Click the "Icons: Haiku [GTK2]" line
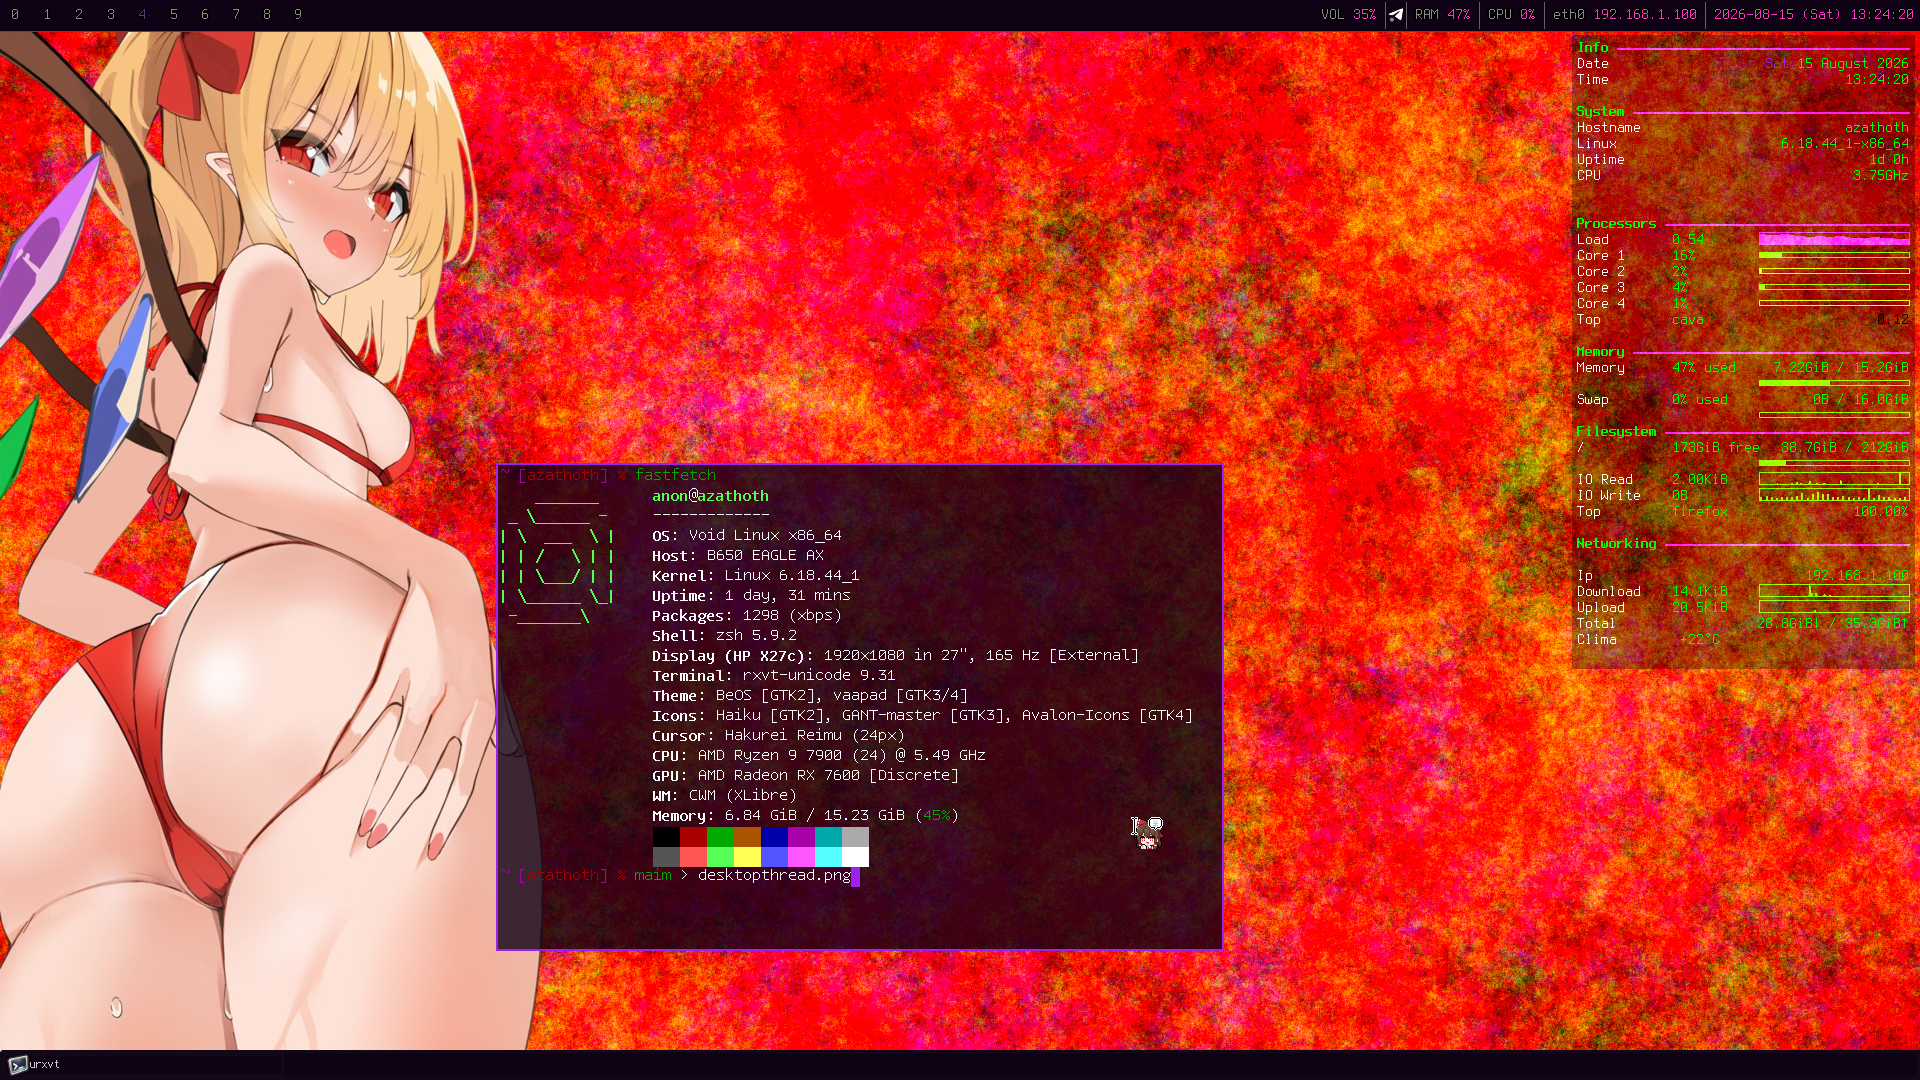Image resolution: width=1920 pixels, height=1080 pixels. pos(922,716)
